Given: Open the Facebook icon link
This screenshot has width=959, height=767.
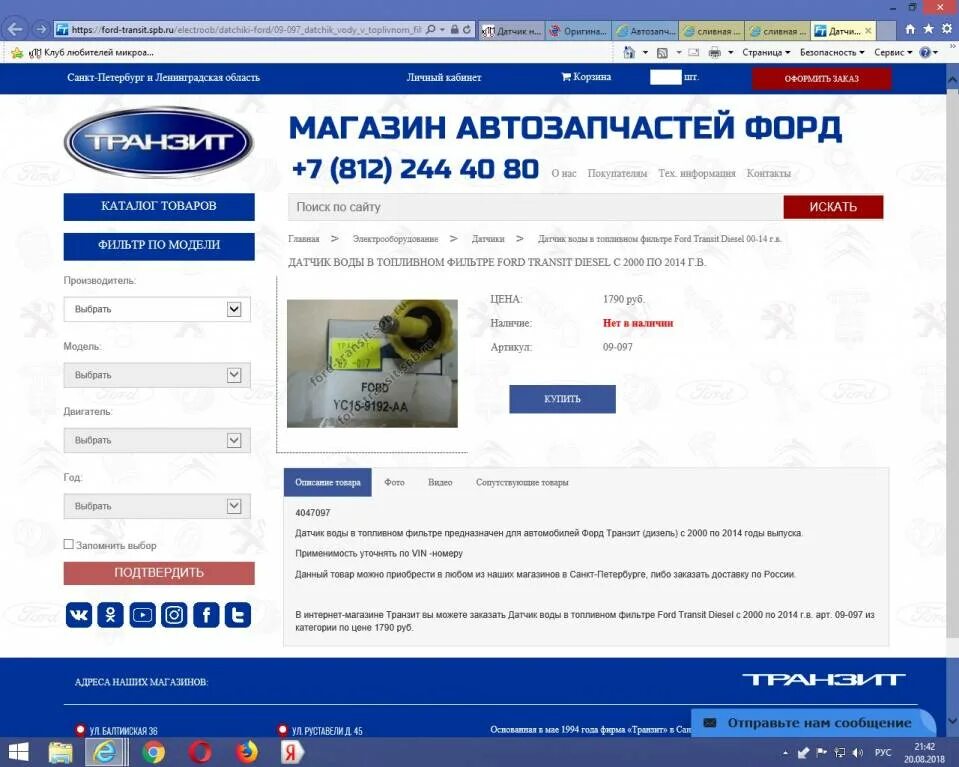Looking at the screenshot, I should click(x=206, y=615).
